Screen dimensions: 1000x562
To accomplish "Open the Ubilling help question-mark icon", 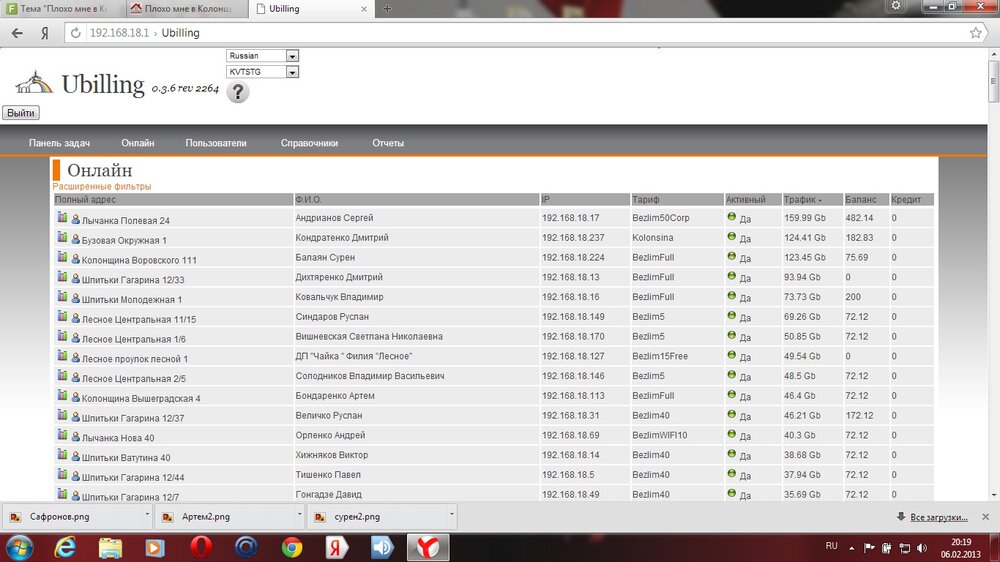I will pos(238,92).
